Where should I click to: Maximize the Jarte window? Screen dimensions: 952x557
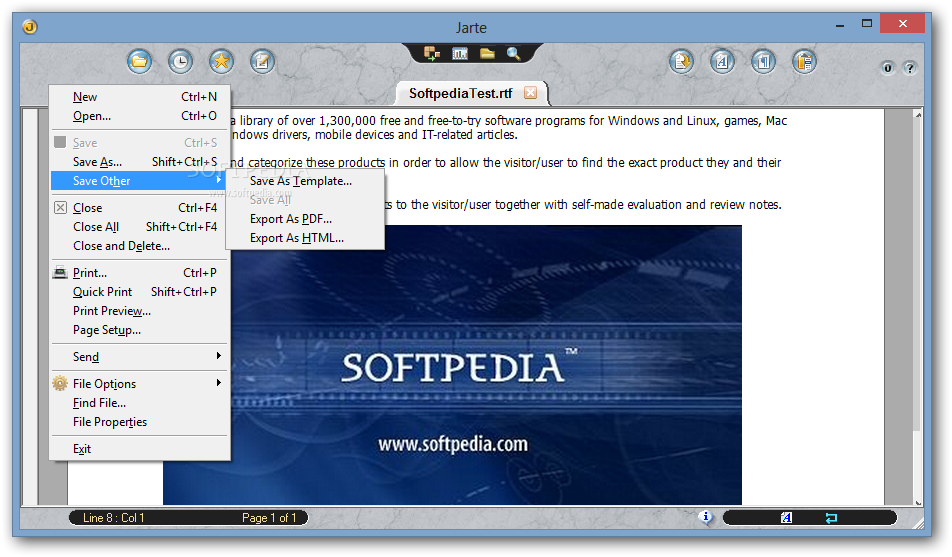(x=866, y=24)
